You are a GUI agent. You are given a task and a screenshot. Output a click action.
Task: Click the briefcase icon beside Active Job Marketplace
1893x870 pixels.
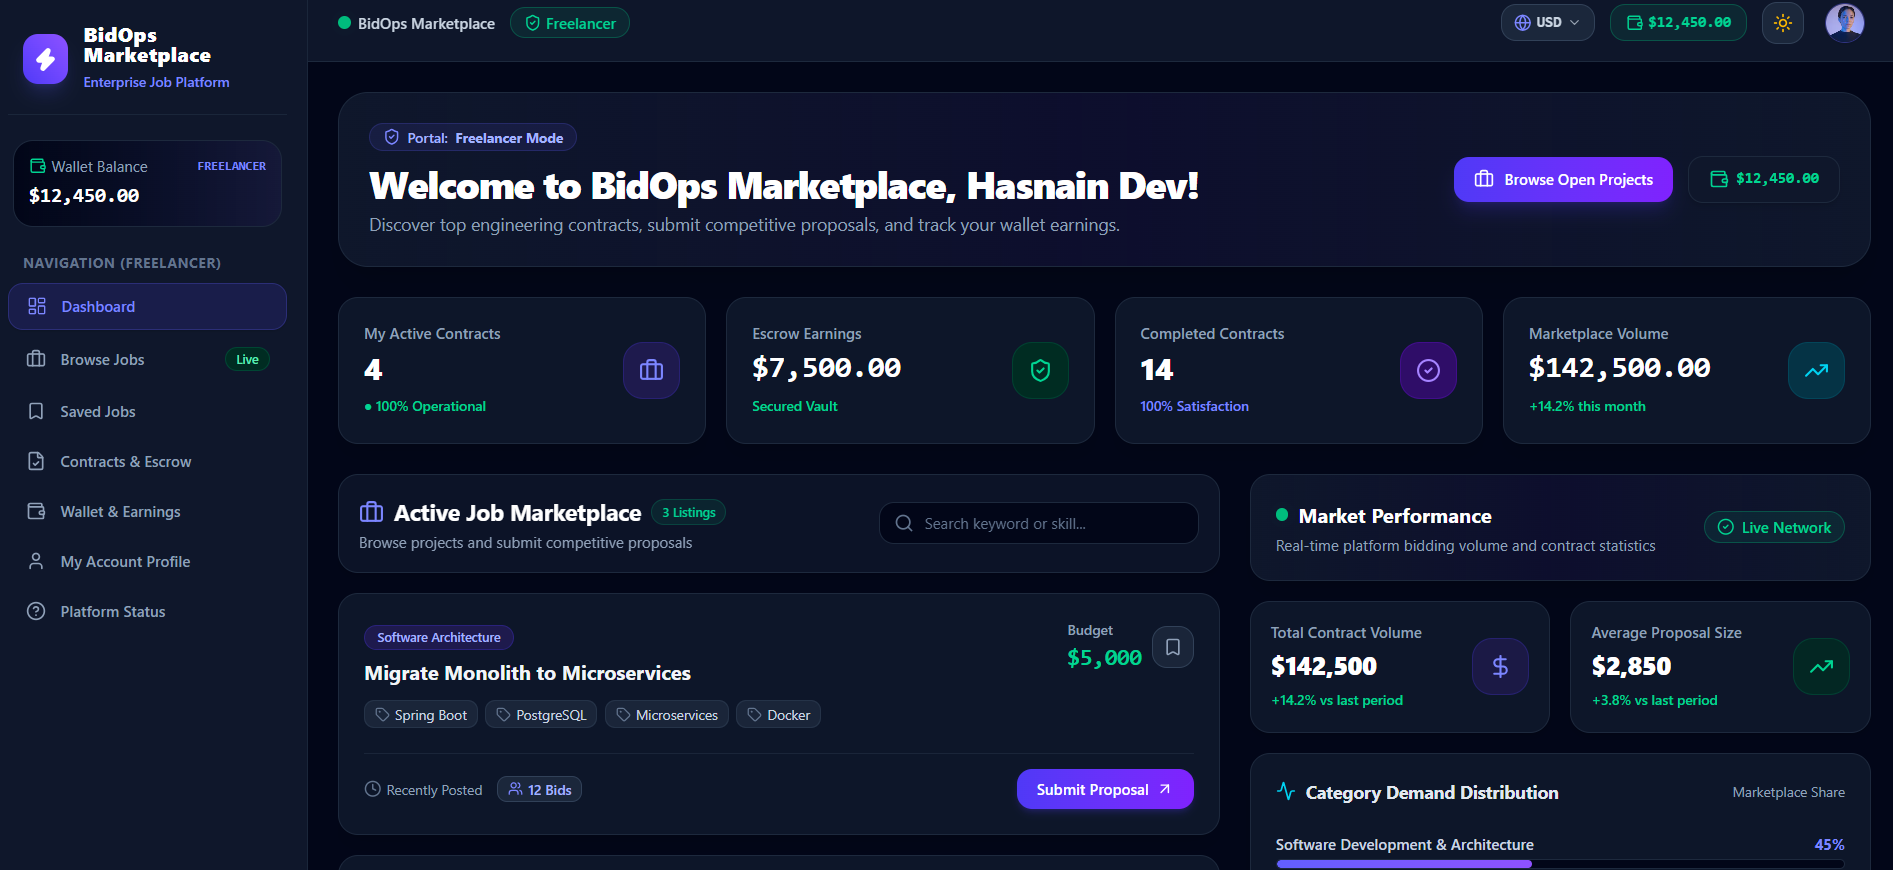point(371,512)
